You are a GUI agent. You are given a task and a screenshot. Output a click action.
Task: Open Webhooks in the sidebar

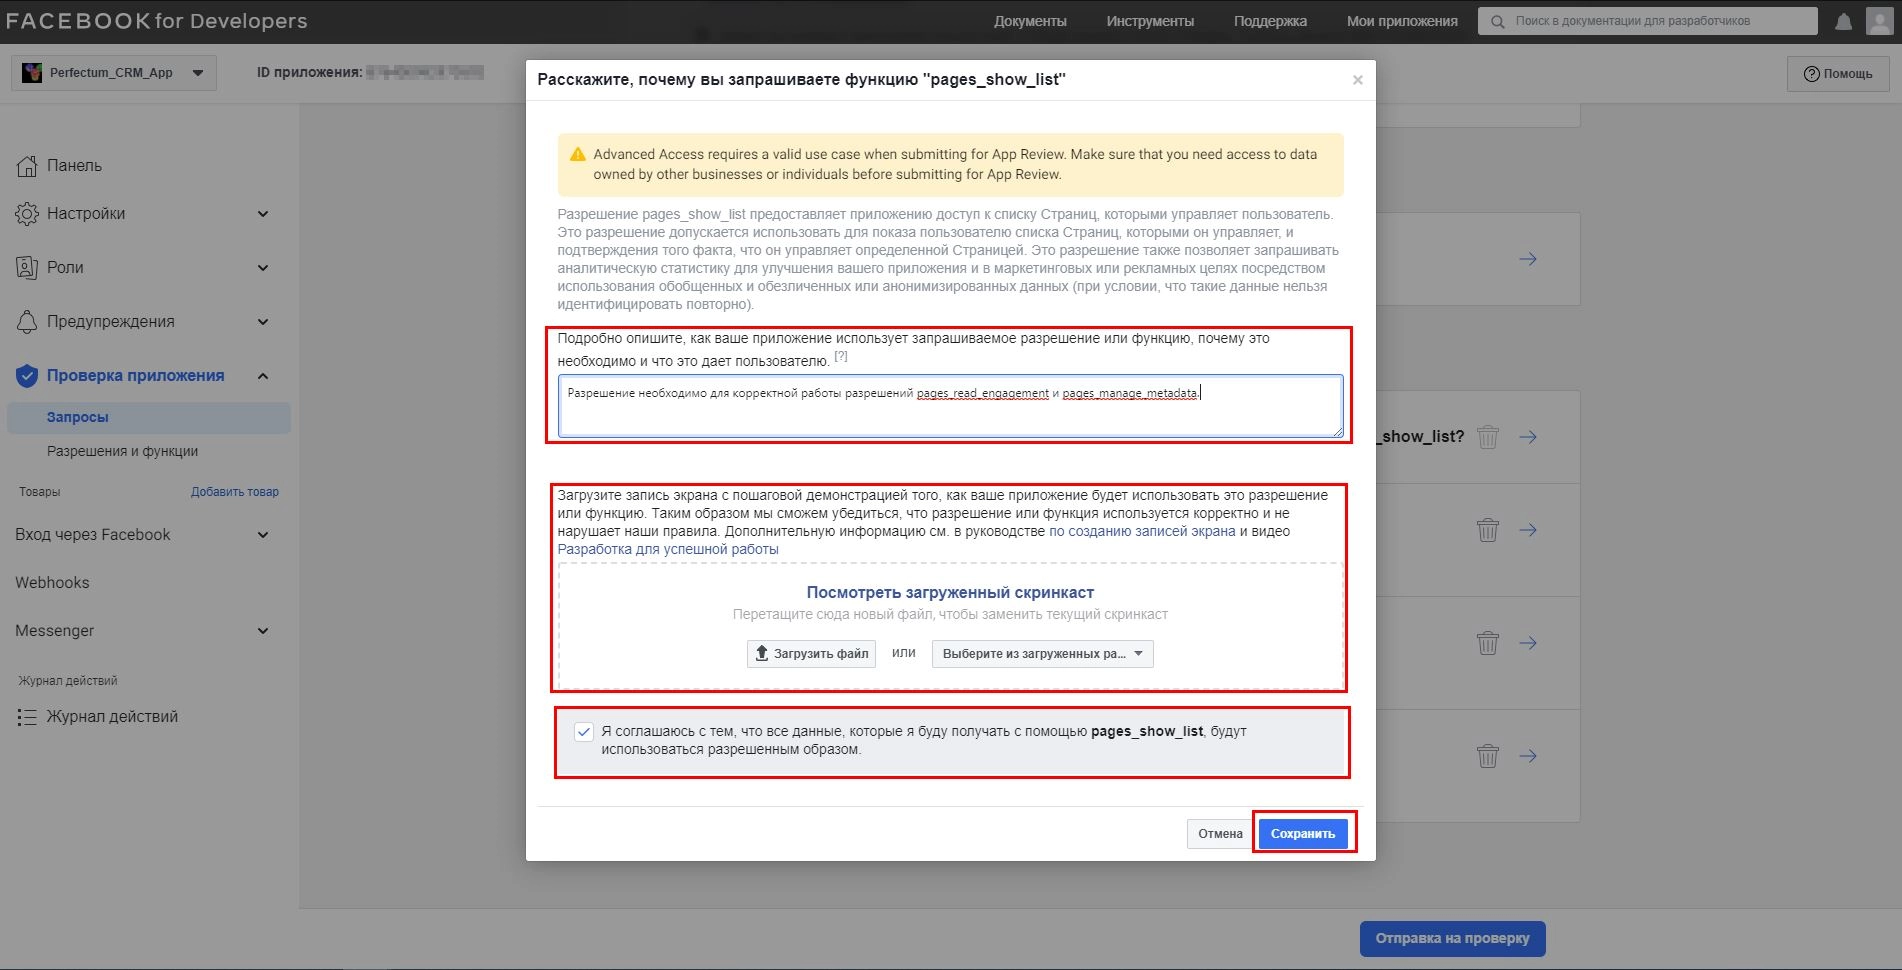[x=52, y=583]
